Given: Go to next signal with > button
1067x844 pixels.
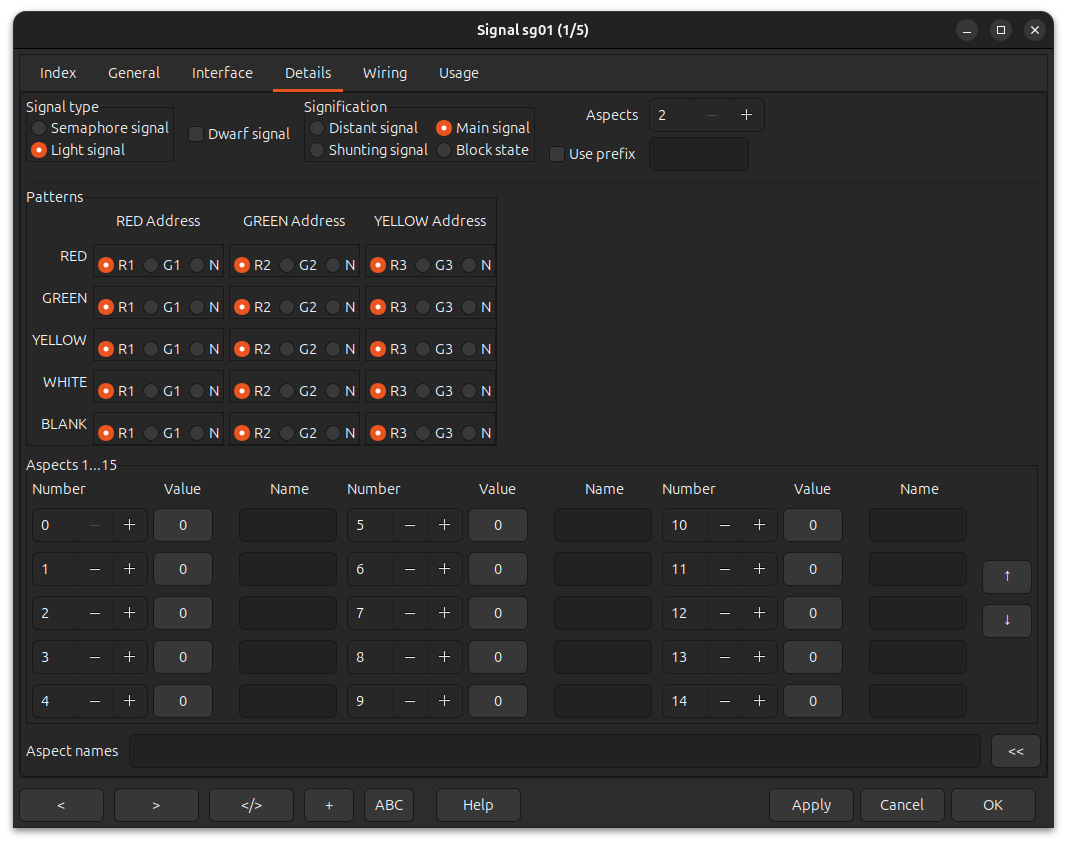Looking at the screenshot, I should coord(156,805).
